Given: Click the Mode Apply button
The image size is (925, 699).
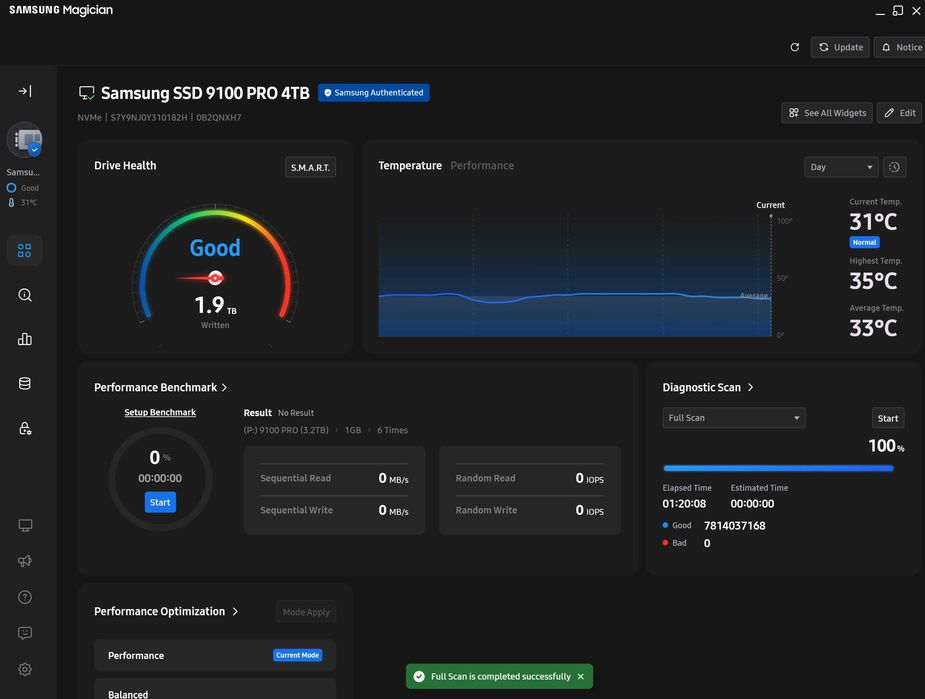Looking at the screenshot, I should click(306, 612).
